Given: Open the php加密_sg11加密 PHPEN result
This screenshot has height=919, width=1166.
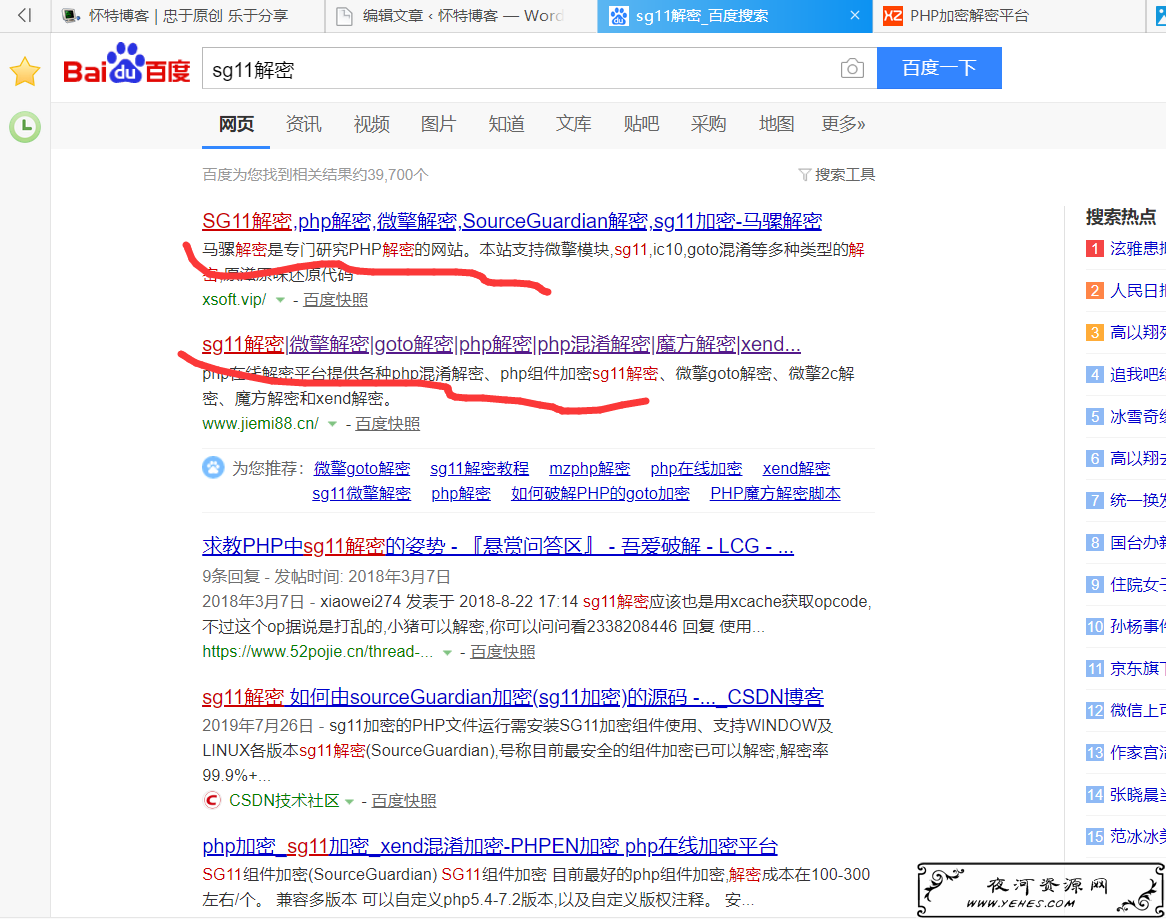Looking at the screenshot, I should point(490,846).
